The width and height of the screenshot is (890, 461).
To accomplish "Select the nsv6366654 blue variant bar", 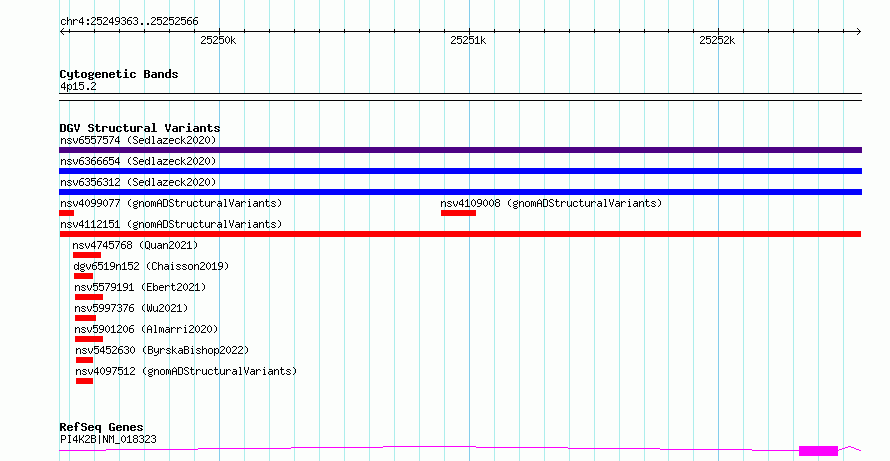I will tap(460, 171).
